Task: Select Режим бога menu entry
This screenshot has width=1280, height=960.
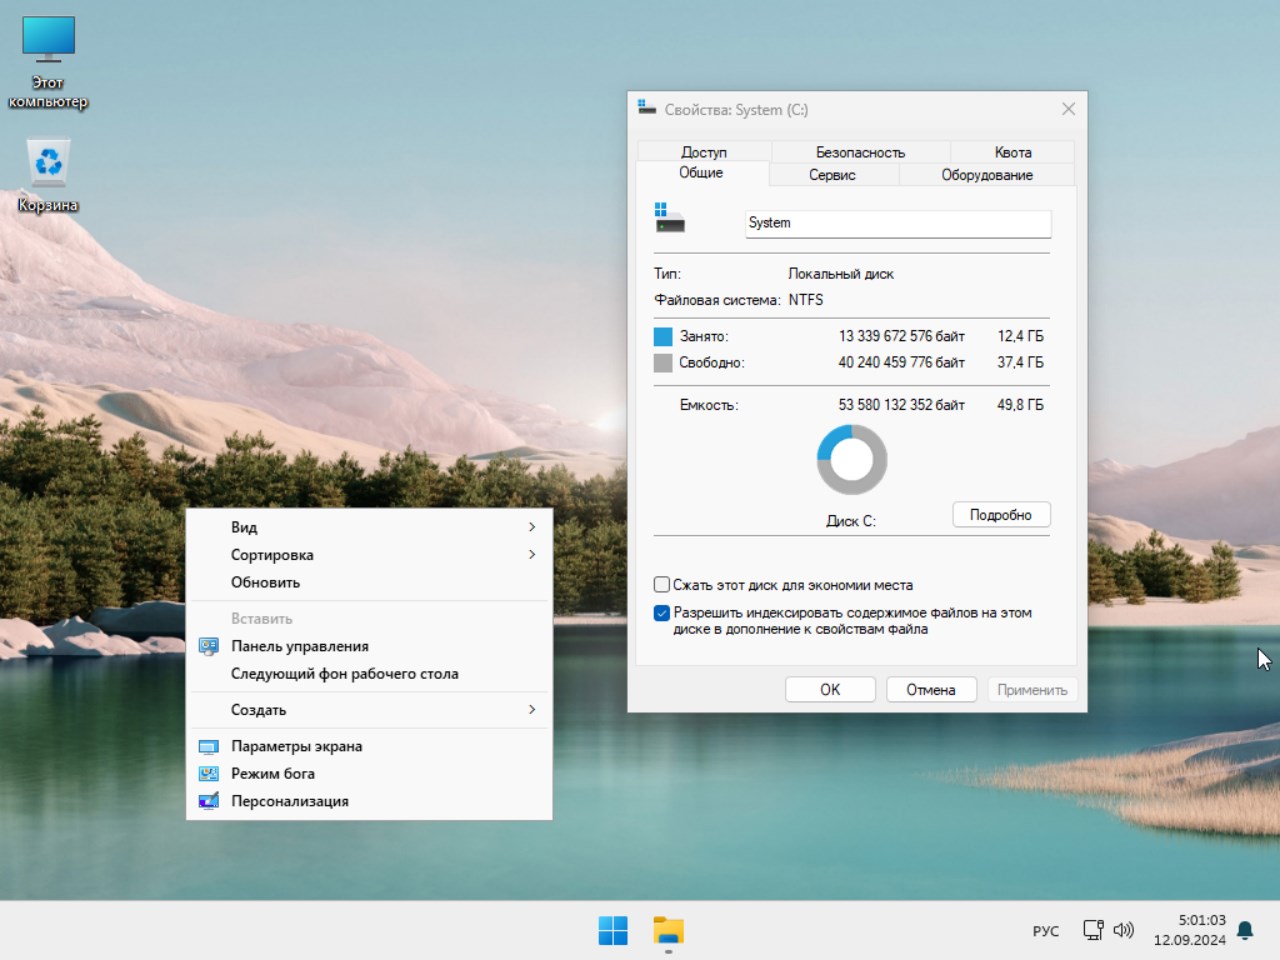Action: pyautogui.click(x=369, y=773)
